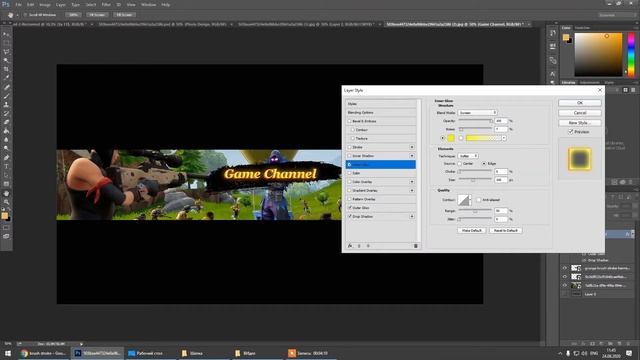Enable the Anti-aliased checkbox
The width and height of the screenshot is (640, 360).
coord(479,200)
